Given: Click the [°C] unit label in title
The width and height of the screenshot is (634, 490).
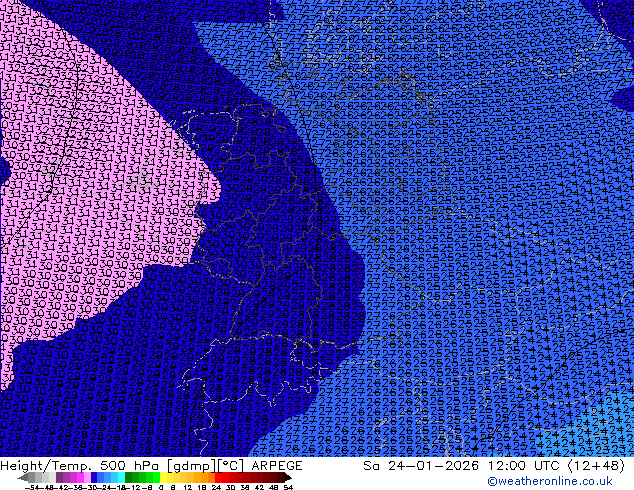Looking at the screenshot, I should click(x=231, y=466).
